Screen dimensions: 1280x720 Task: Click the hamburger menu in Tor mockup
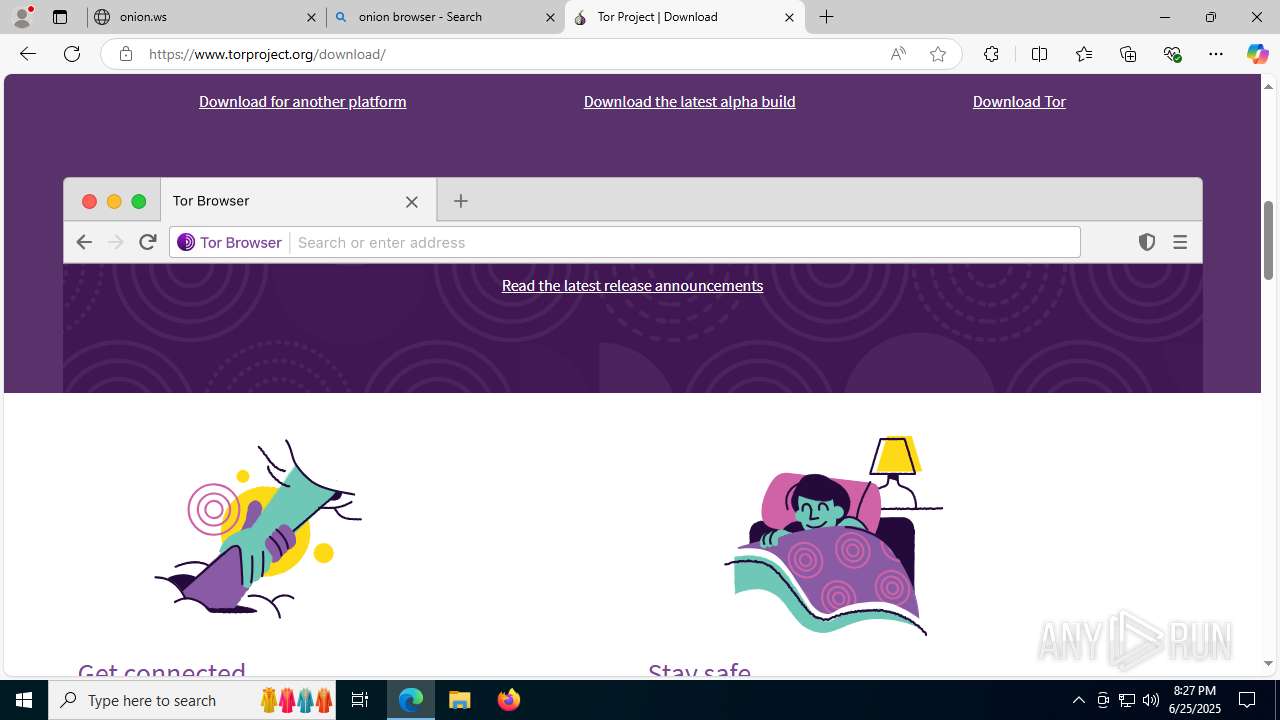point(1180,242)
